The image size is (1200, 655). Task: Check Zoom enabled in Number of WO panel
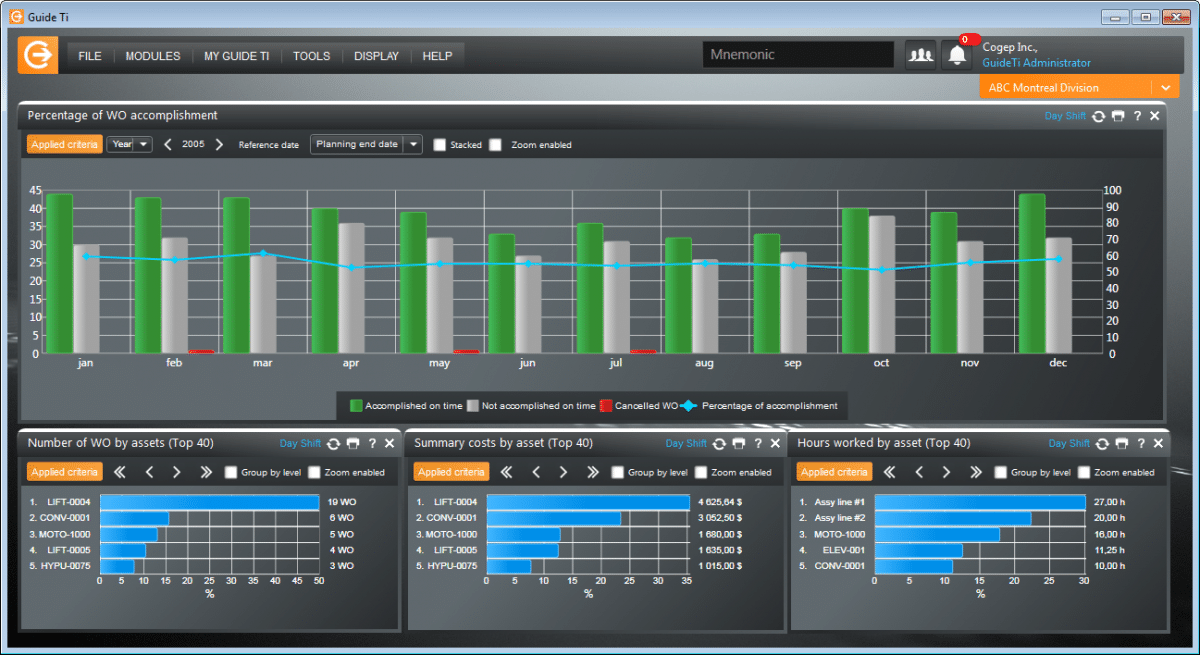click(x=314, y=472)
